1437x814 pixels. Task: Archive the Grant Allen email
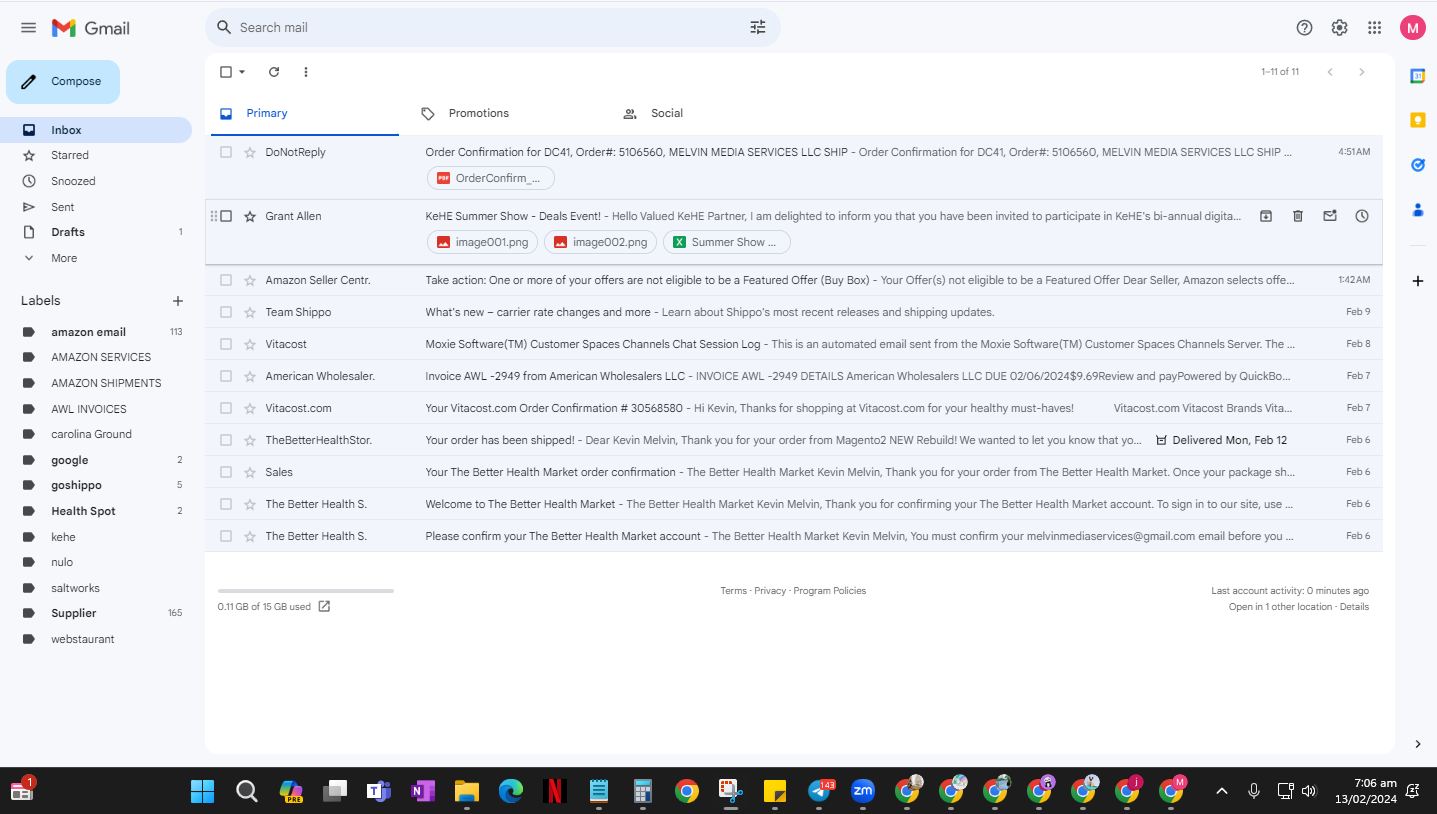pyautogui.click(x=1266, y=216)
